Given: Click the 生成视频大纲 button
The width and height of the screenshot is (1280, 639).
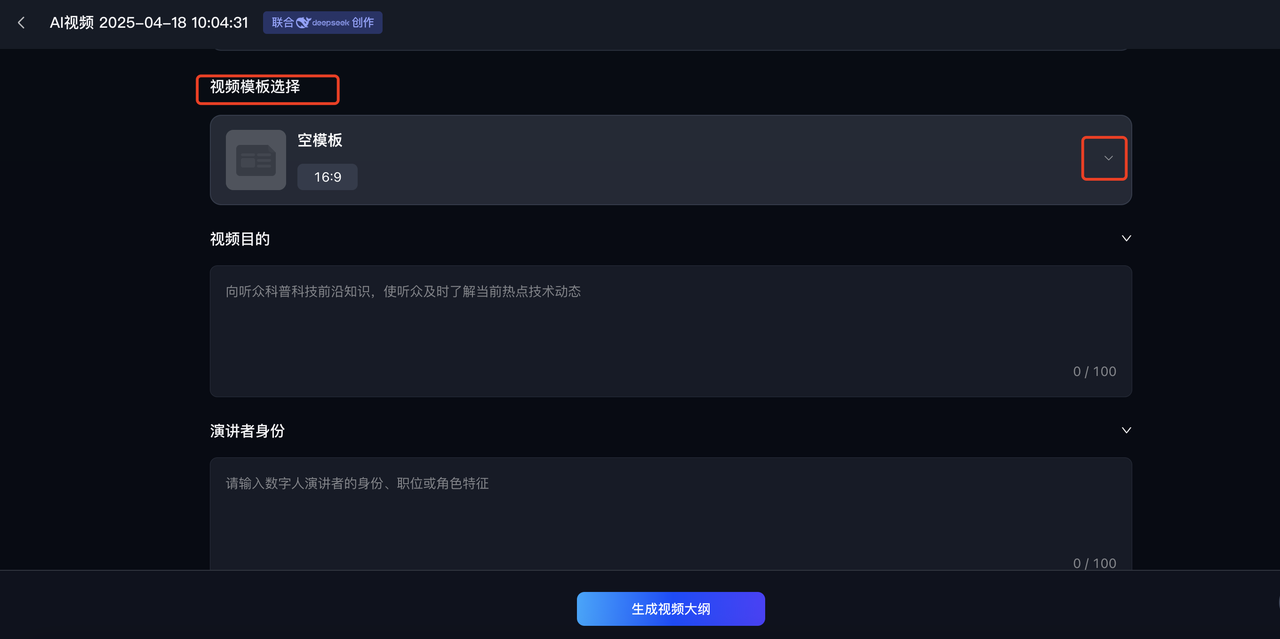Looking at the screenshot, I should (671, 608).
